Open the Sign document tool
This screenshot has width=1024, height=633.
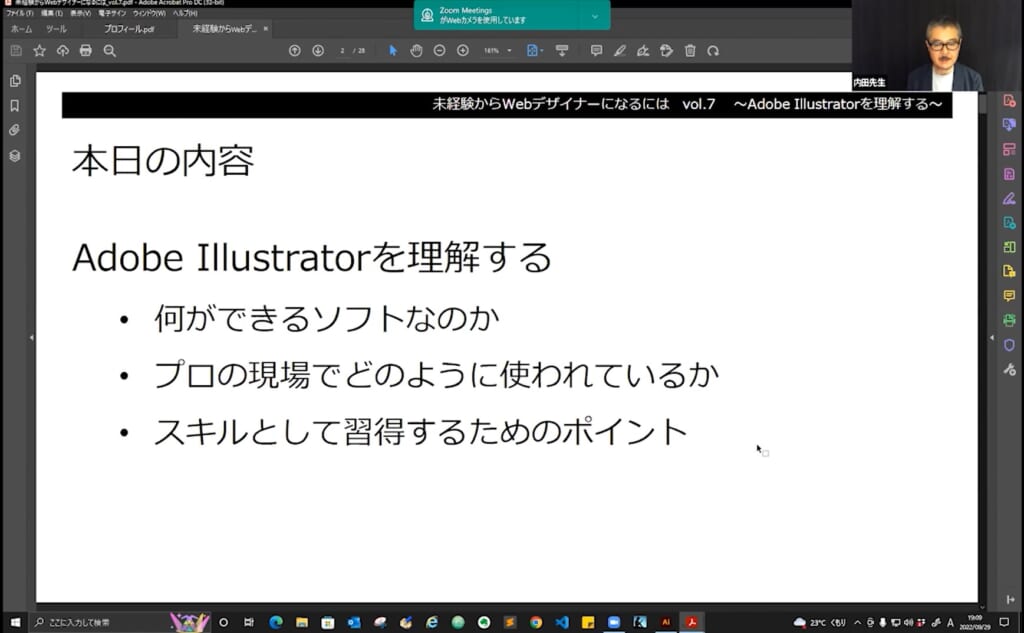tap(643, 51)
